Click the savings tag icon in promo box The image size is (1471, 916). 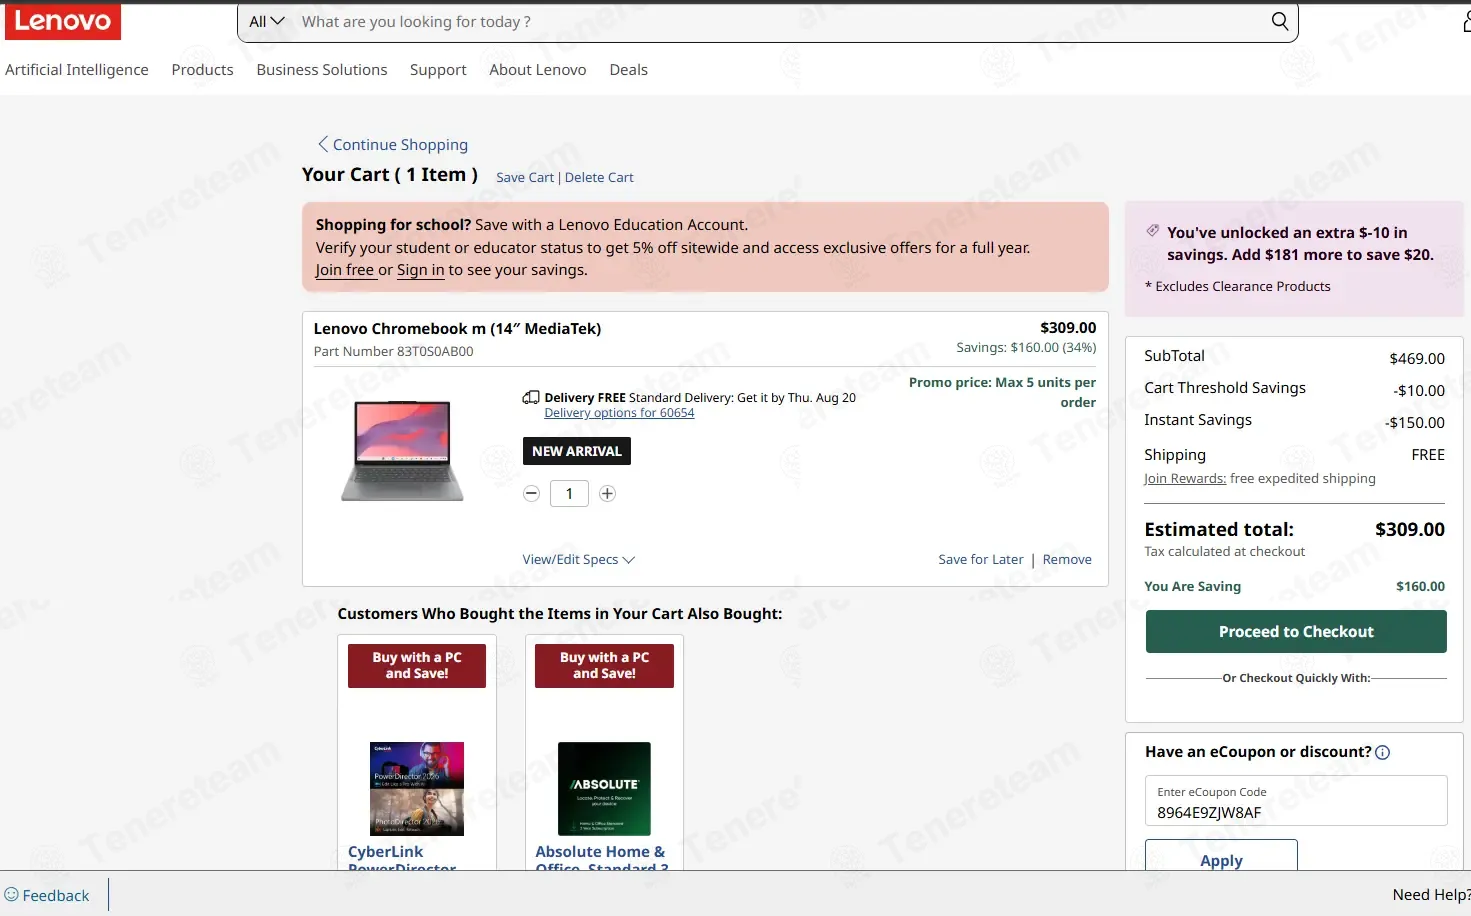(x=1153, y=231)
